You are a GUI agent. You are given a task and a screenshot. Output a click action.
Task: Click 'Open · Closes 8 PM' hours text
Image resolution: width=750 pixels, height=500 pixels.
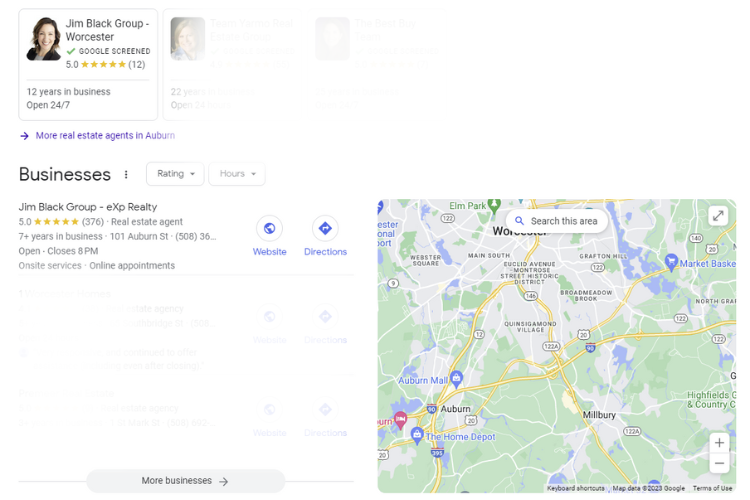click(x=58, y=251)
